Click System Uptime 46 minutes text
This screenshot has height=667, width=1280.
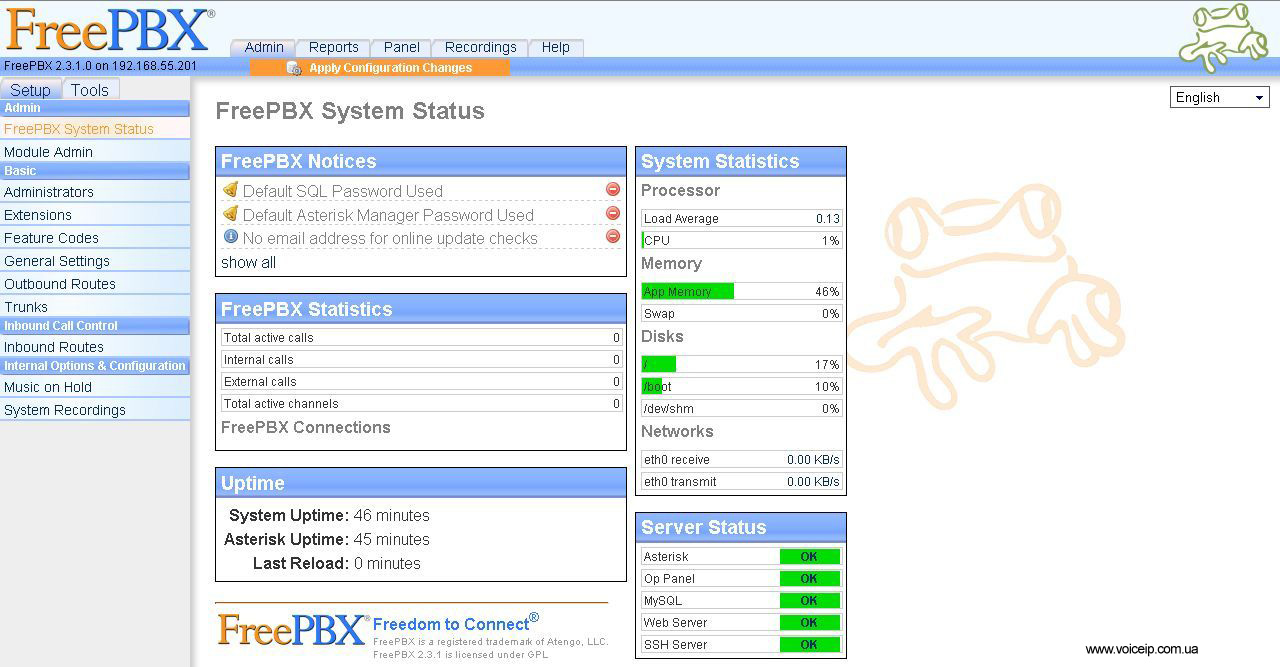point(329,516)
